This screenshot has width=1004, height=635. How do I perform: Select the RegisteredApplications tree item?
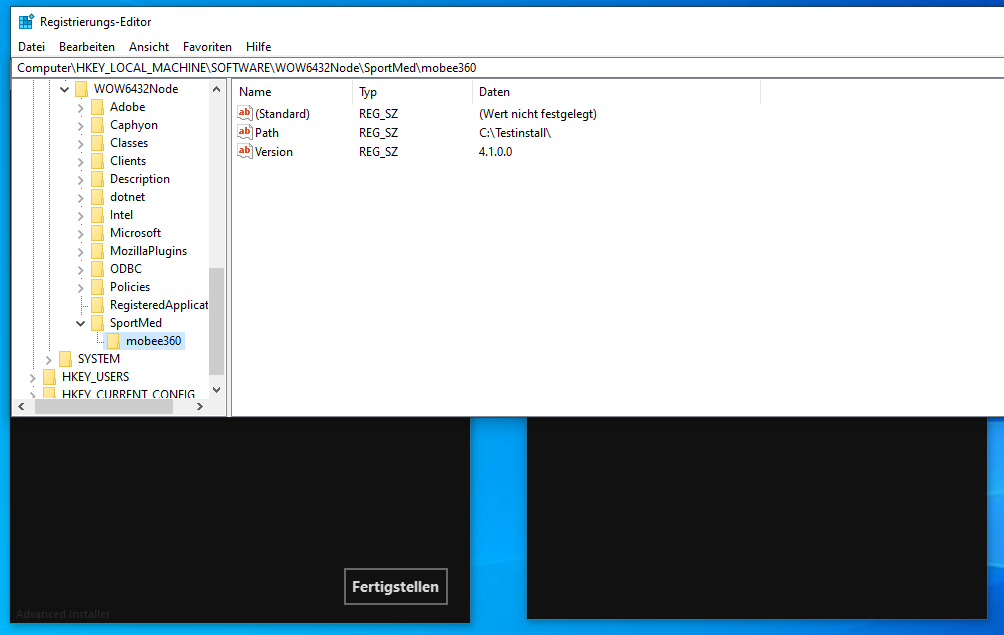click(x=158, y=305)
